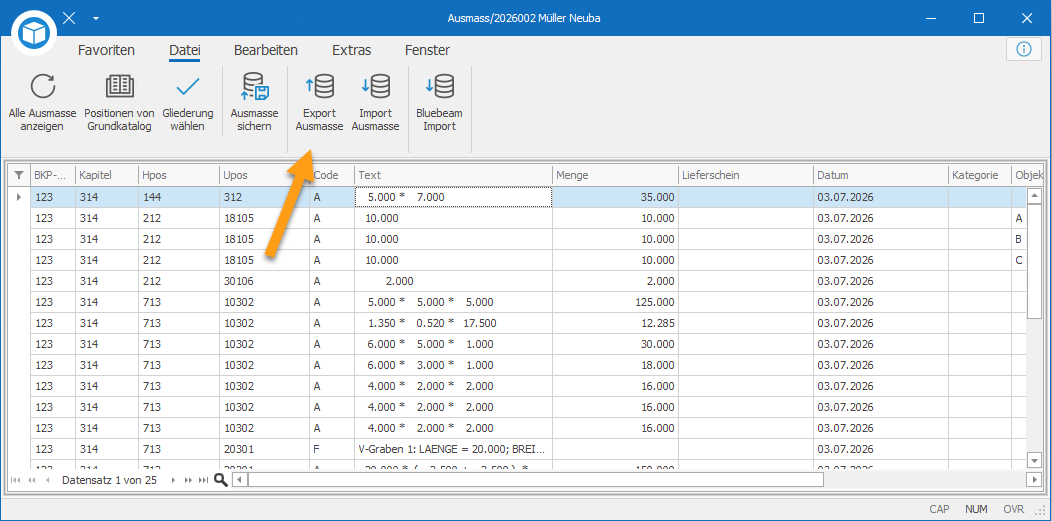
Task: Go to first record in navigator
Action: tap(15, 480)
